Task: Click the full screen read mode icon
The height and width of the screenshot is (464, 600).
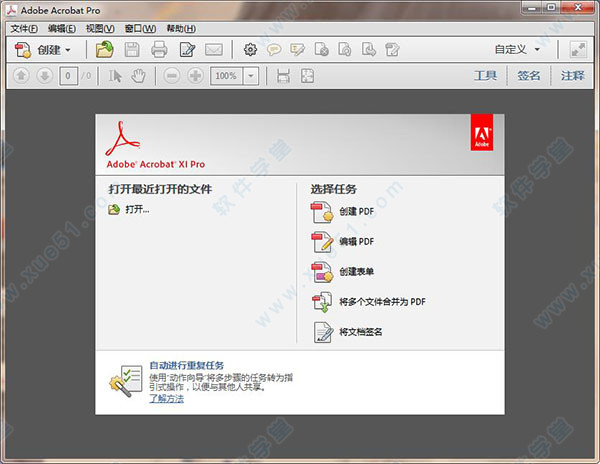Action: 578,49
